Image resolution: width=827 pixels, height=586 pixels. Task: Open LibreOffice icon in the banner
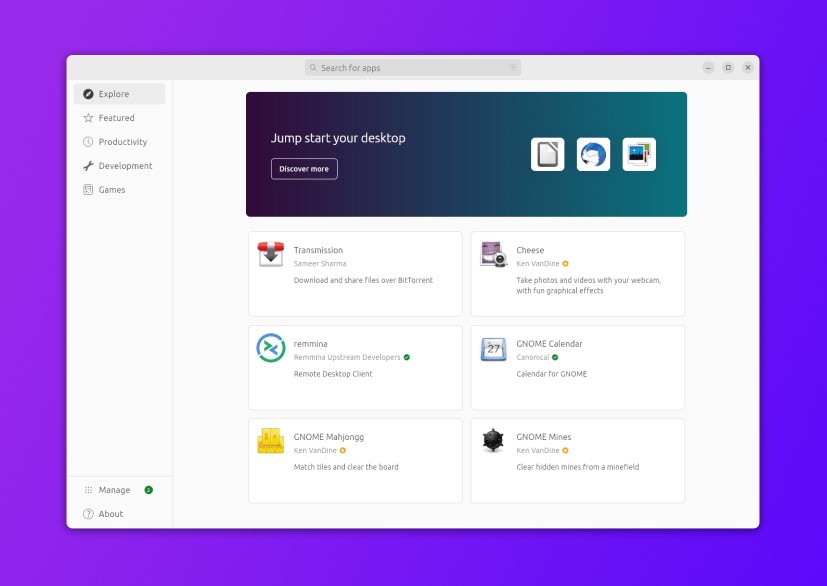click(x=547, y=155)
